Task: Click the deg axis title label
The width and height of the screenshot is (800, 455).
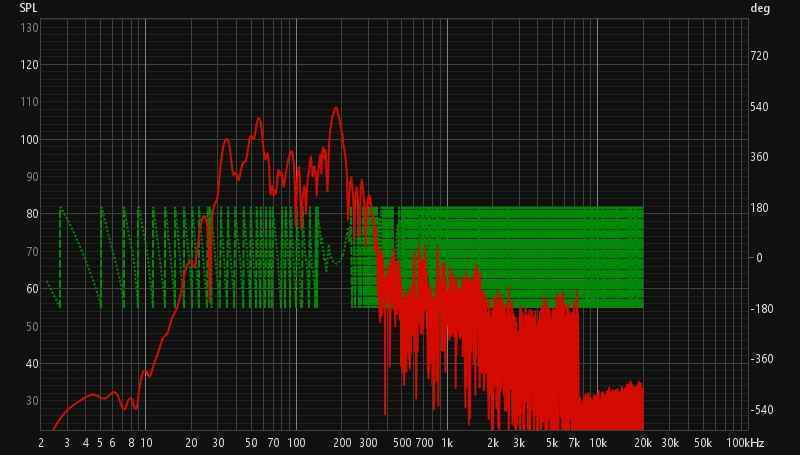Action: click(760, 8)
